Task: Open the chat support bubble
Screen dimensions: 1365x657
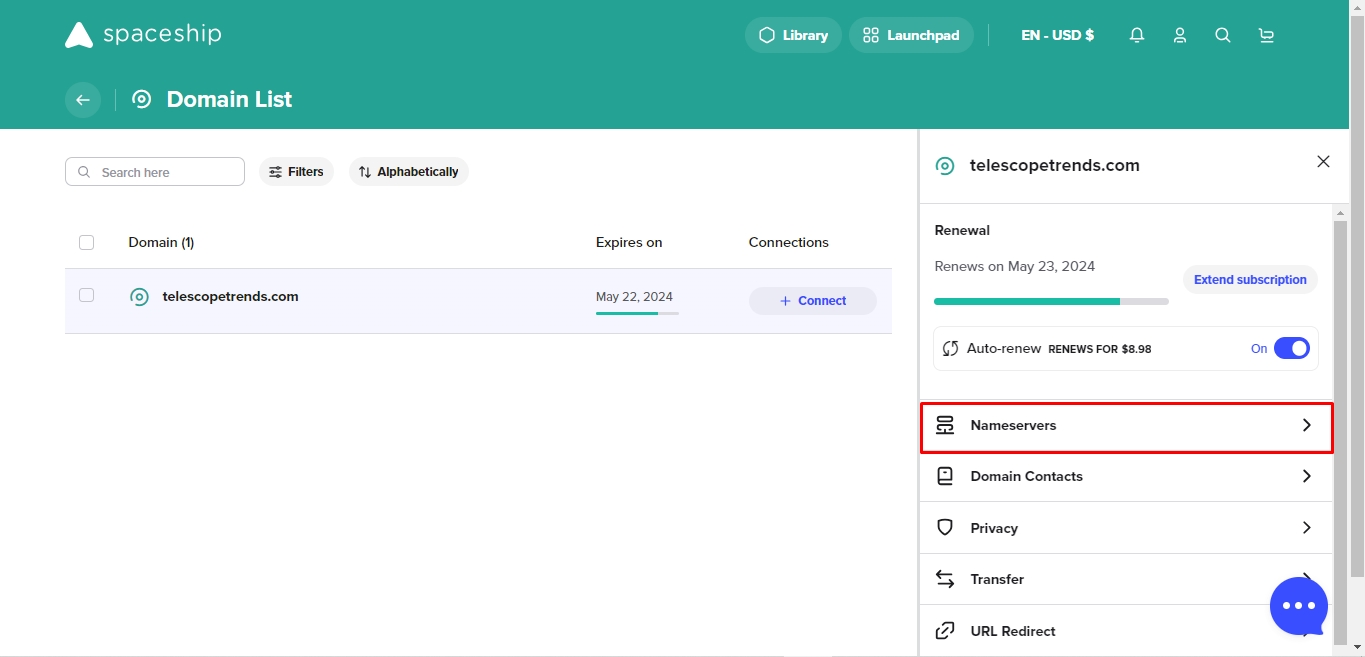Action: (1298, 605)
